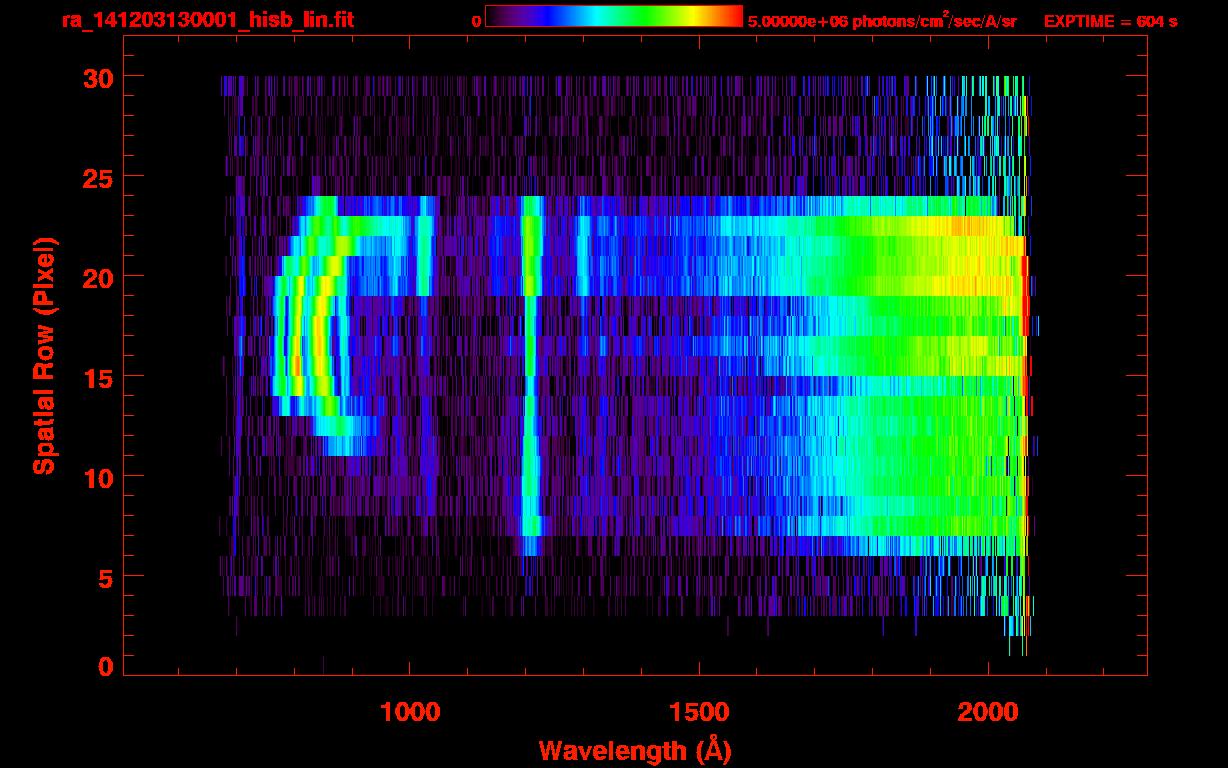Click the EXPTIME = 604 s label
Viewport: 1228px width, 768px height.
(x=1110, y=21)
